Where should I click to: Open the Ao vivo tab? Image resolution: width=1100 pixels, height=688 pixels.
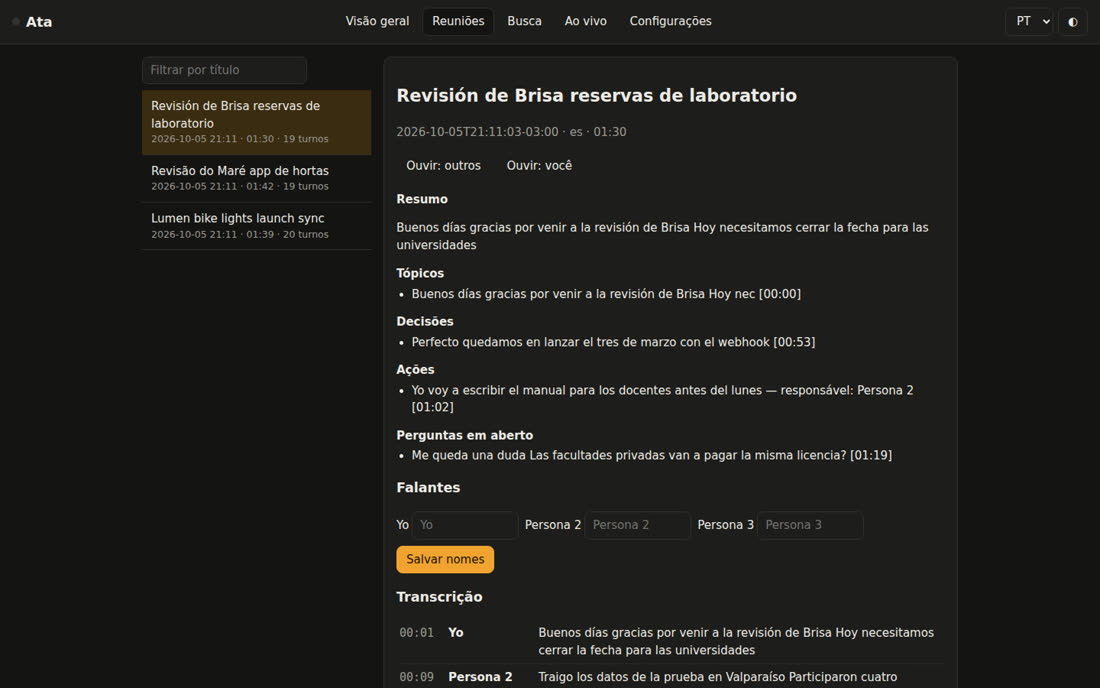(585, 21)
